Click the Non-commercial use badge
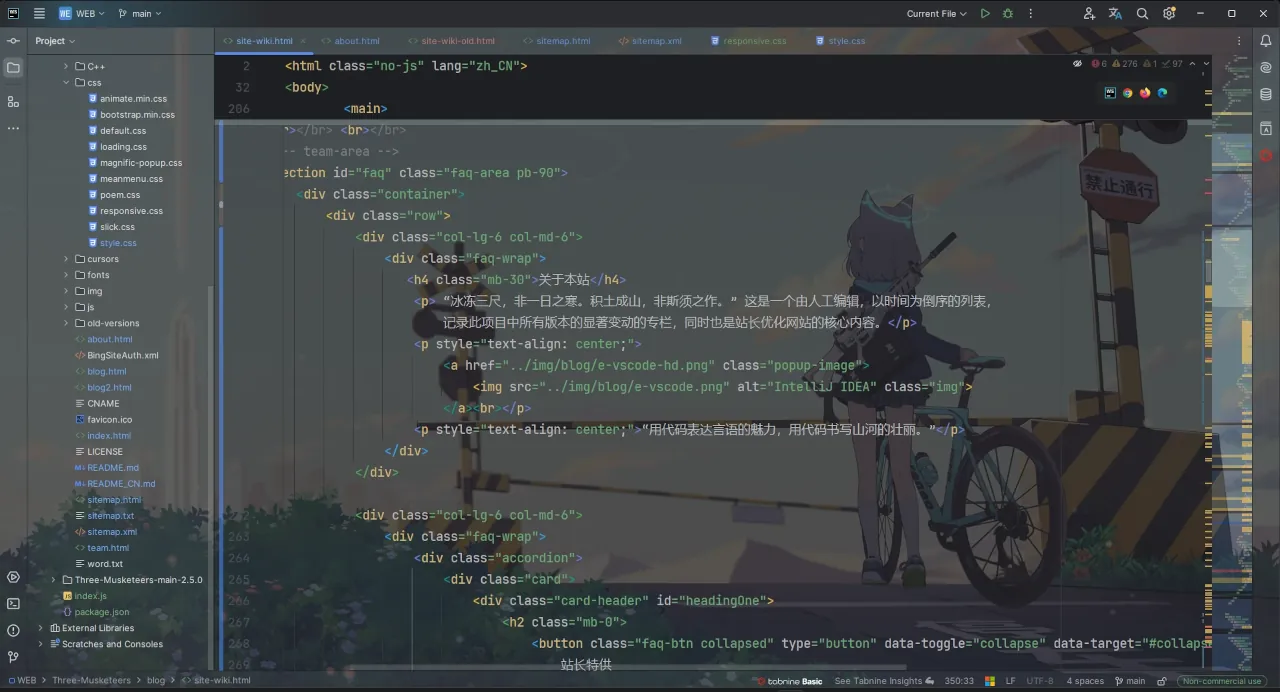Image resolution: width=1280 pixels, height=692 pixels. click(x=1221, y=681)
